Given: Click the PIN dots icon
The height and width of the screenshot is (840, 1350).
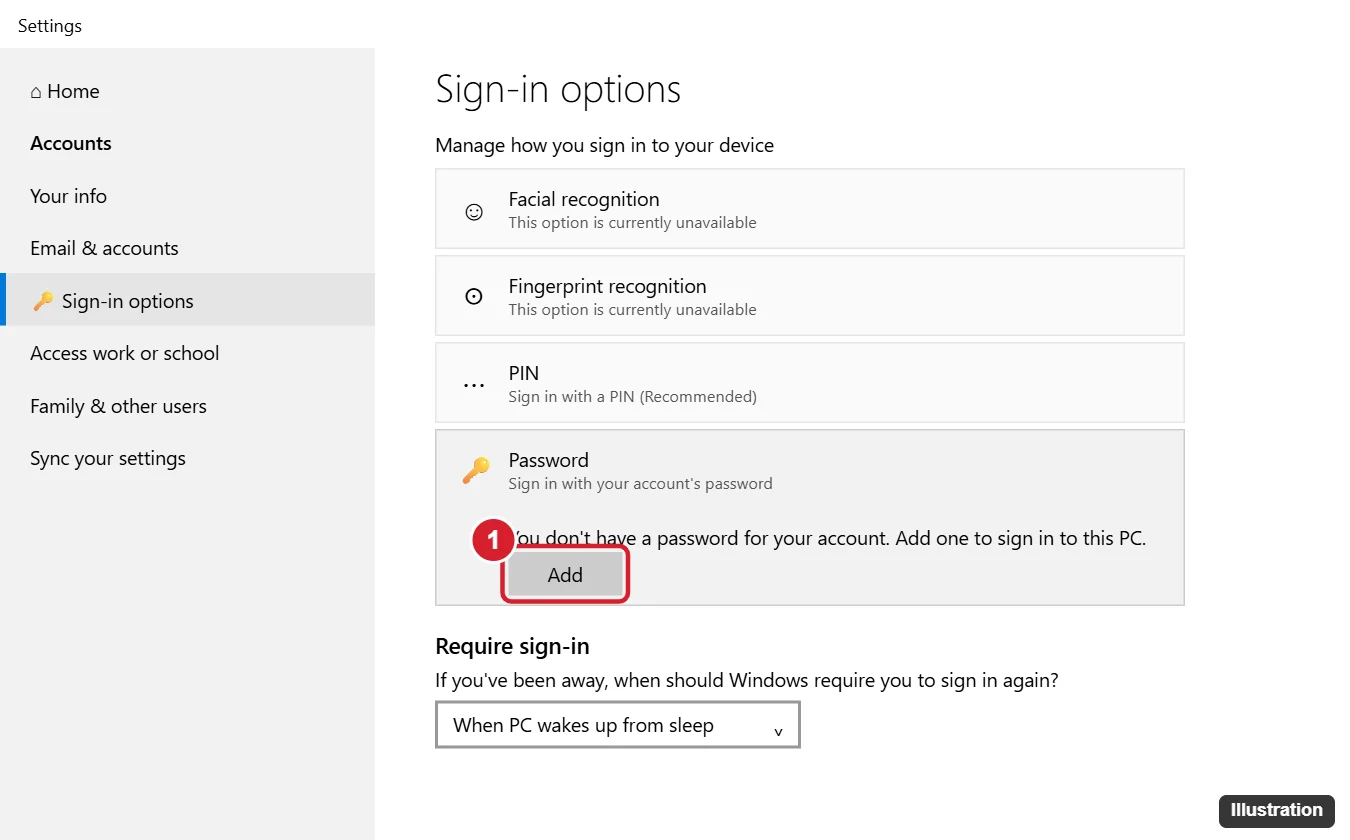Looking at the screenshot, I should [x=475, y=385].
